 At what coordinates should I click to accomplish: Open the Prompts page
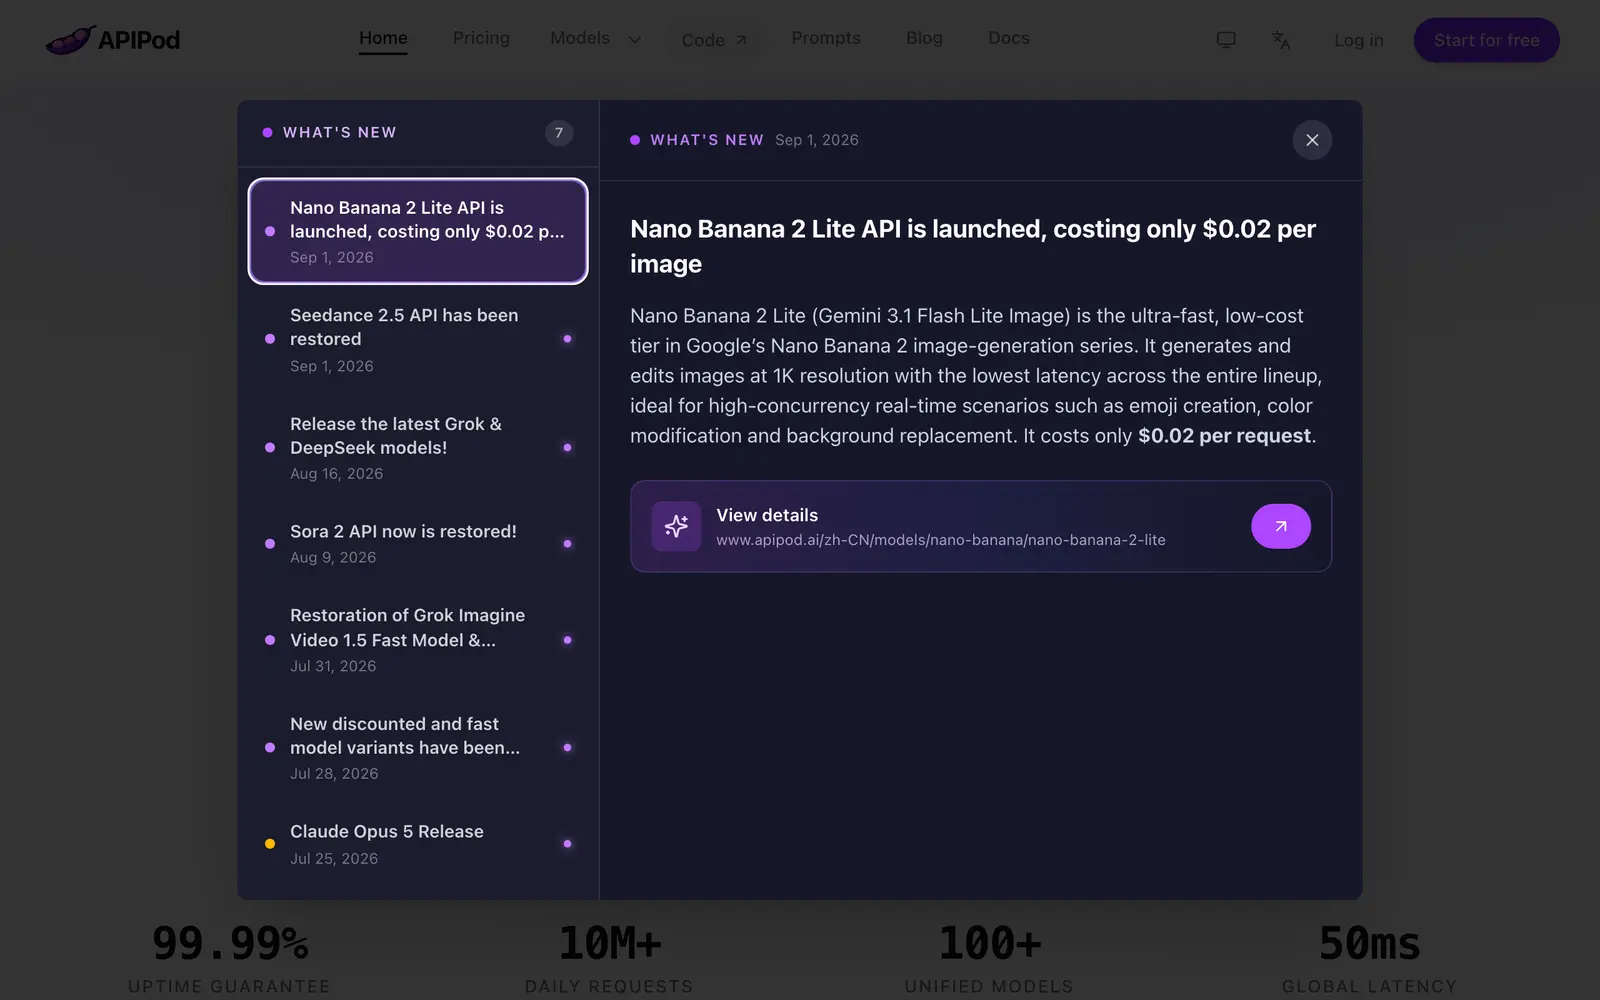(826, 38)
